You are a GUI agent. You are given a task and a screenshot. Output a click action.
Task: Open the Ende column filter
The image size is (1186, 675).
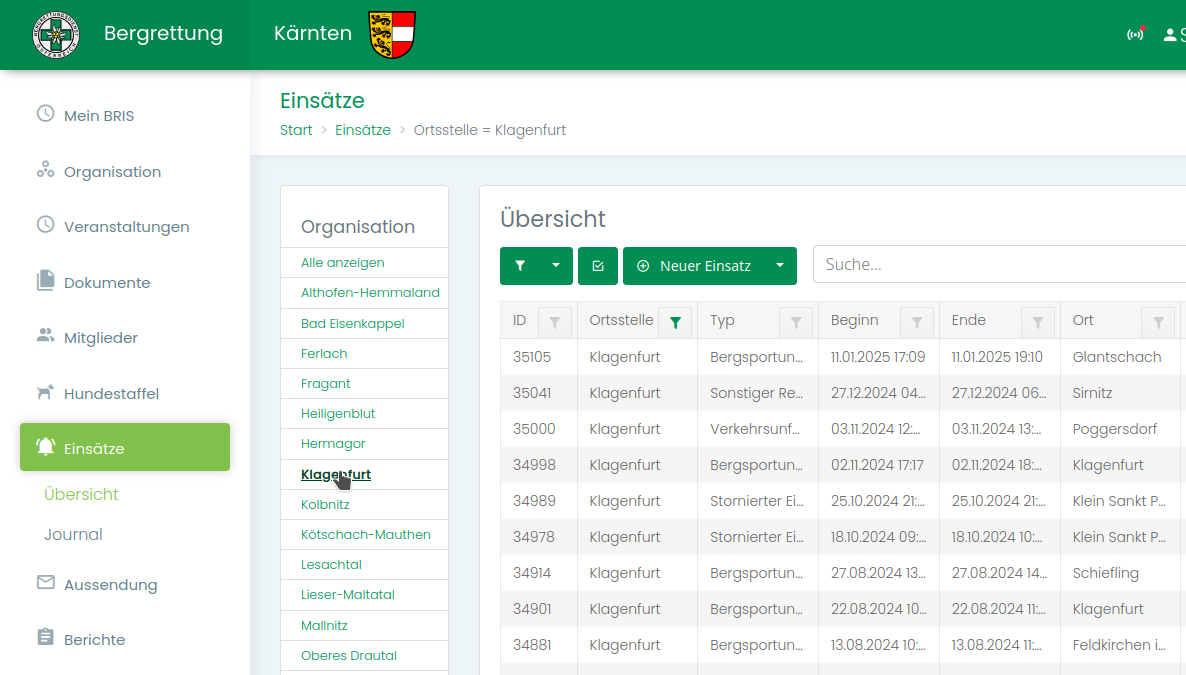pyautogui.click(x=1038, y=322)
